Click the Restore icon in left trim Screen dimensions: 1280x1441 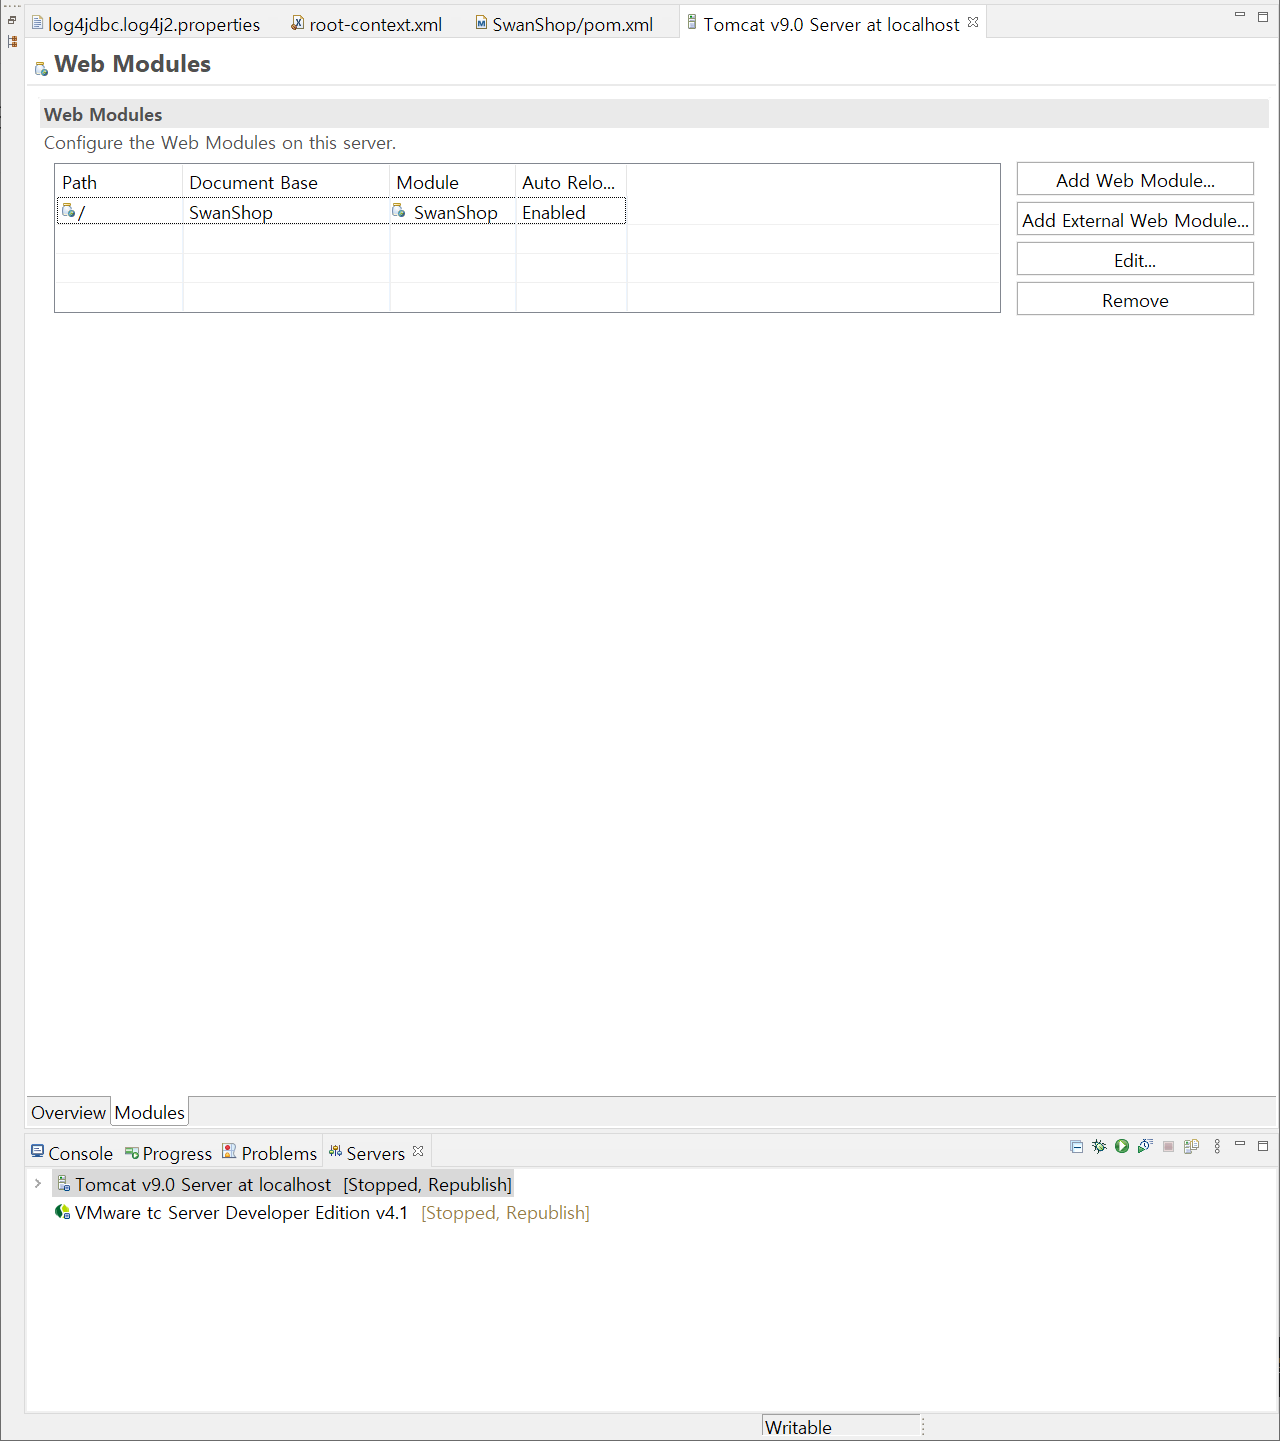click(x=12, y=20)
